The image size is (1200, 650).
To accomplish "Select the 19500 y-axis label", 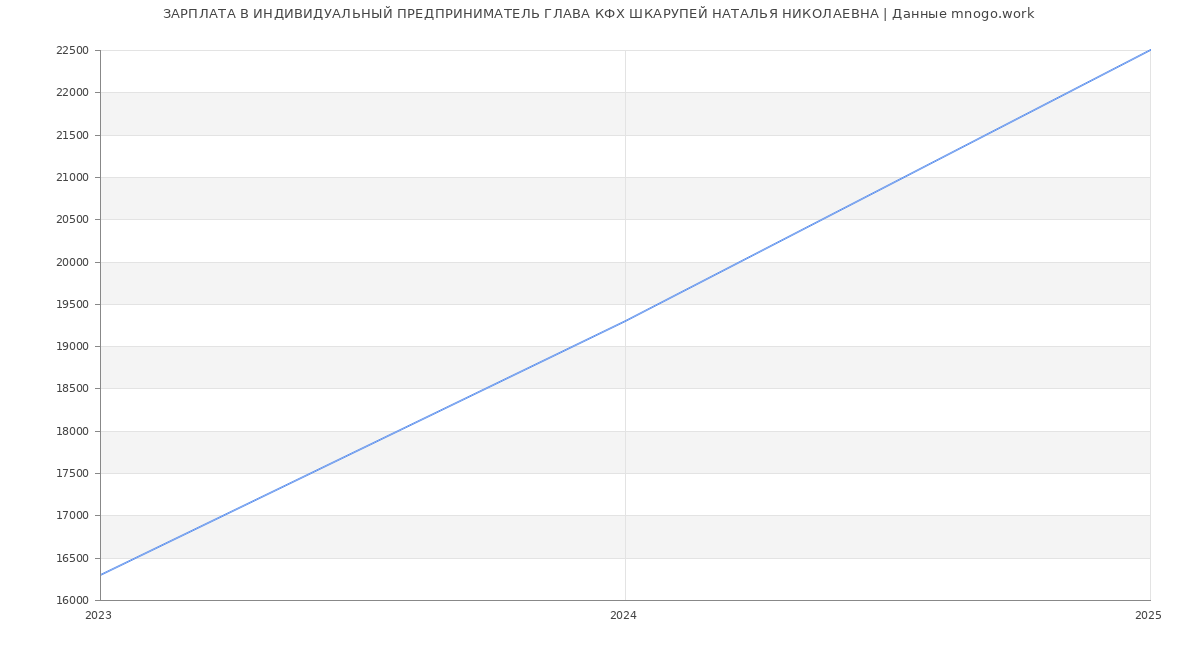I will pyautogui.click(x=72, y=304).
